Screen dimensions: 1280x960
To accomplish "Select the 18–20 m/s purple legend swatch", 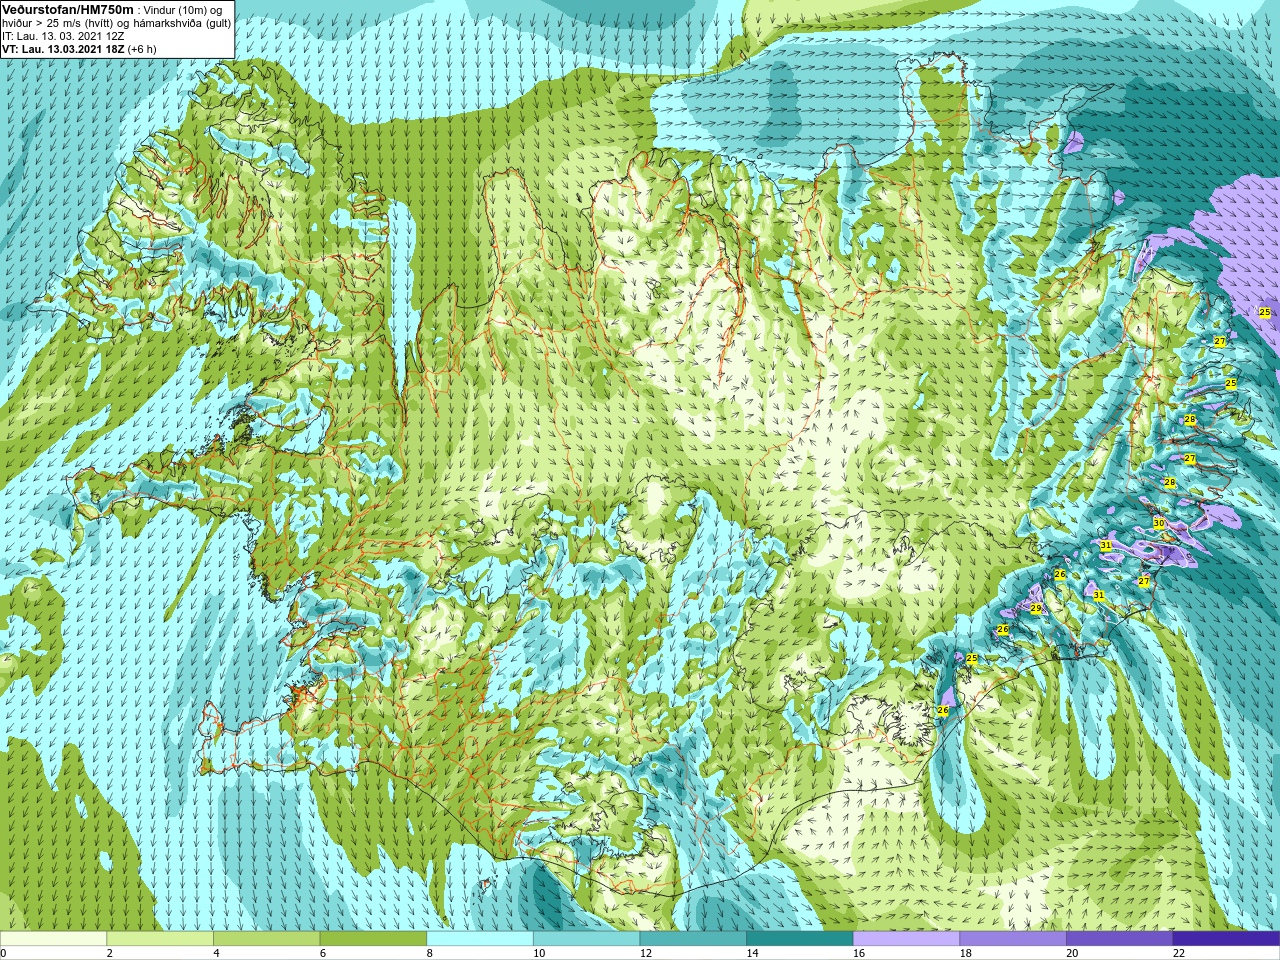I will [x=1013, y=938].
